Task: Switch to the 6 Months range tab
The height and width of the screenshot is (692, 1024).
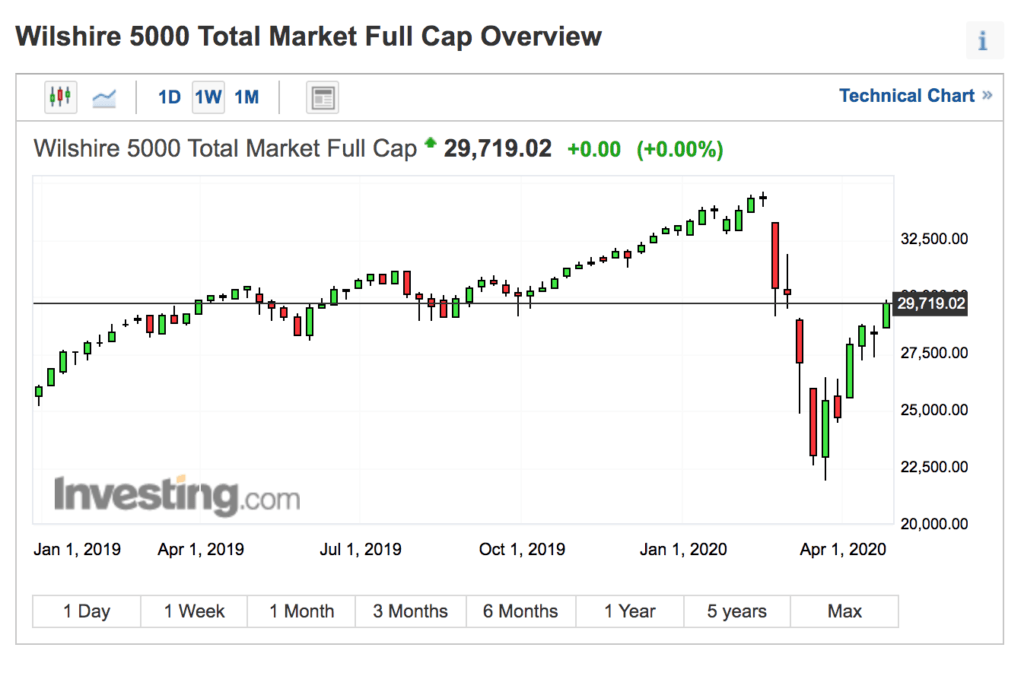Action: point(520,610)
